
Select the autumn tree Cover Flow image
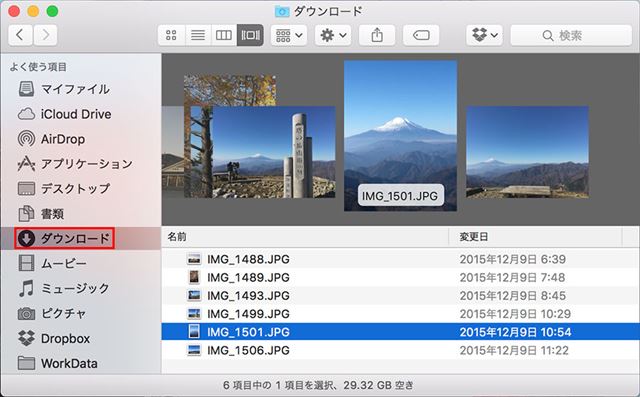click(229, 91)
